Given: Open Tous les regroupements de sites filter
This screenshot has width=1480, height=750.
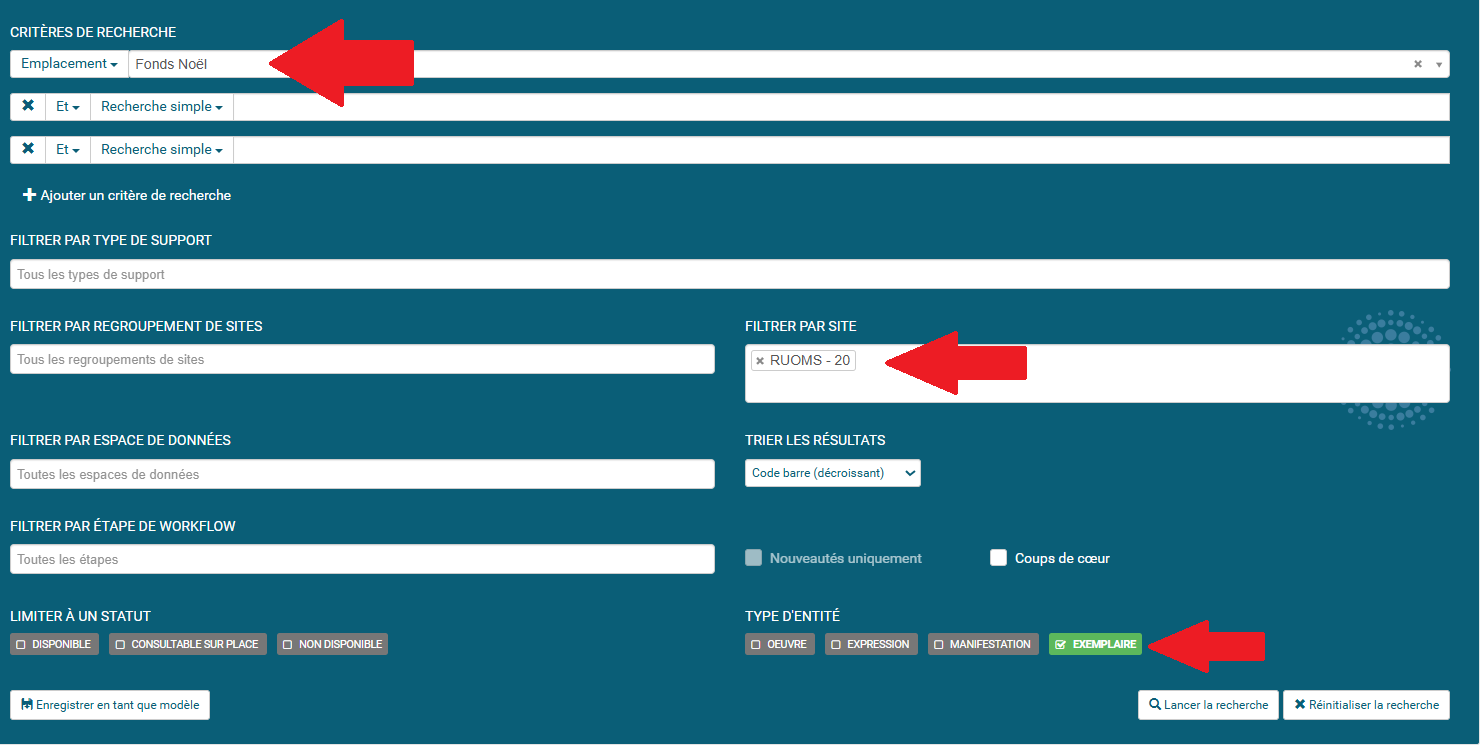Looking at the screenshot, I should click(362, 359).
